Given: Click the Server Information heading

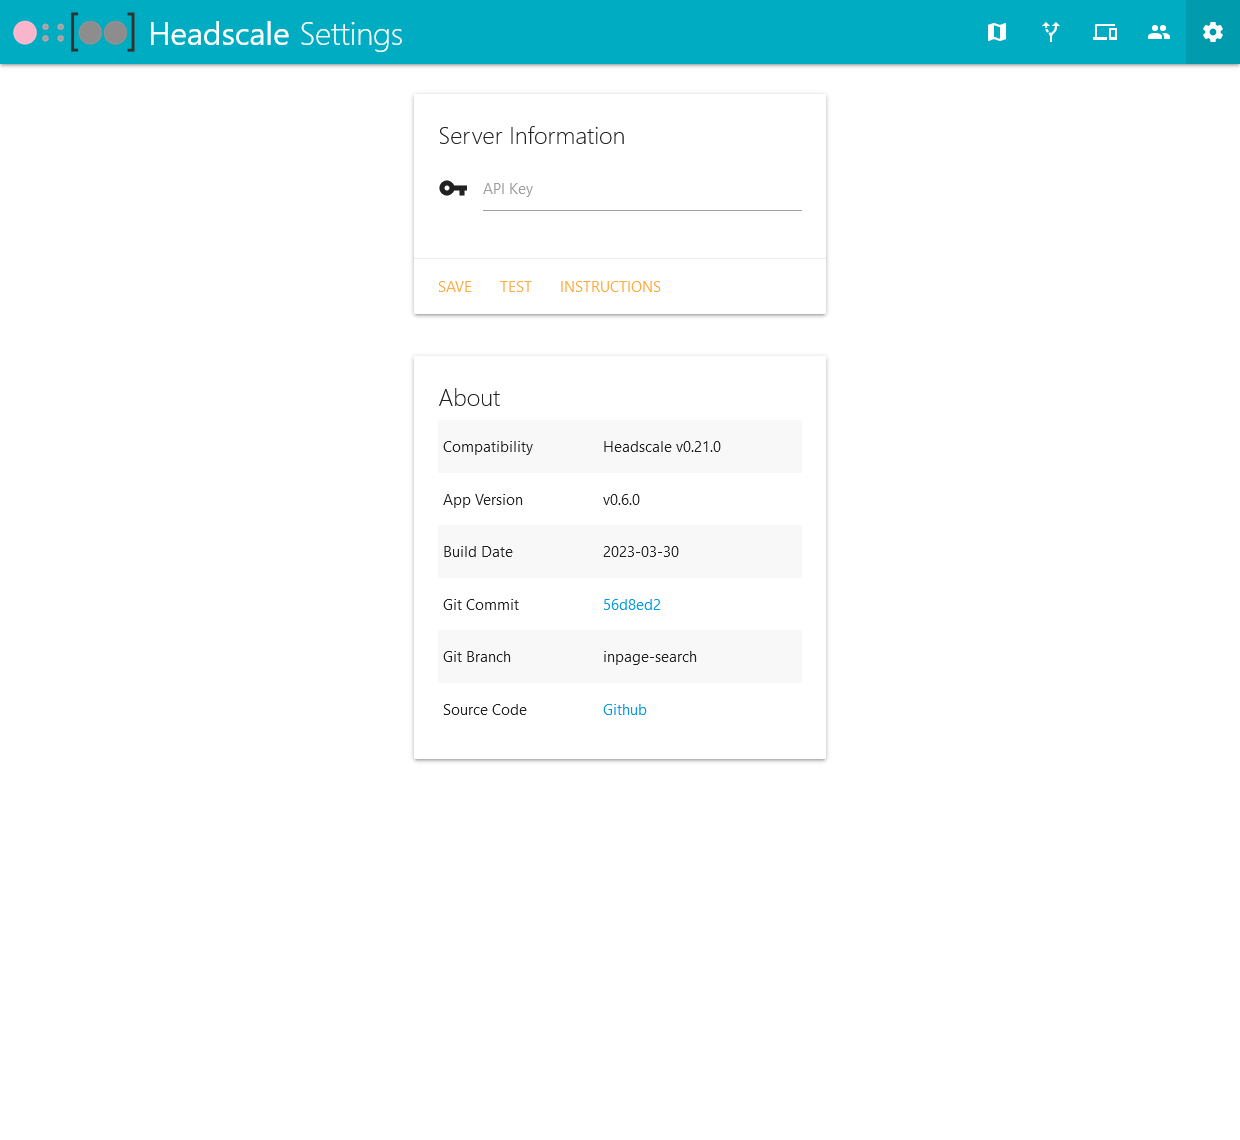Looking at the screenshot, I should 532,136.
